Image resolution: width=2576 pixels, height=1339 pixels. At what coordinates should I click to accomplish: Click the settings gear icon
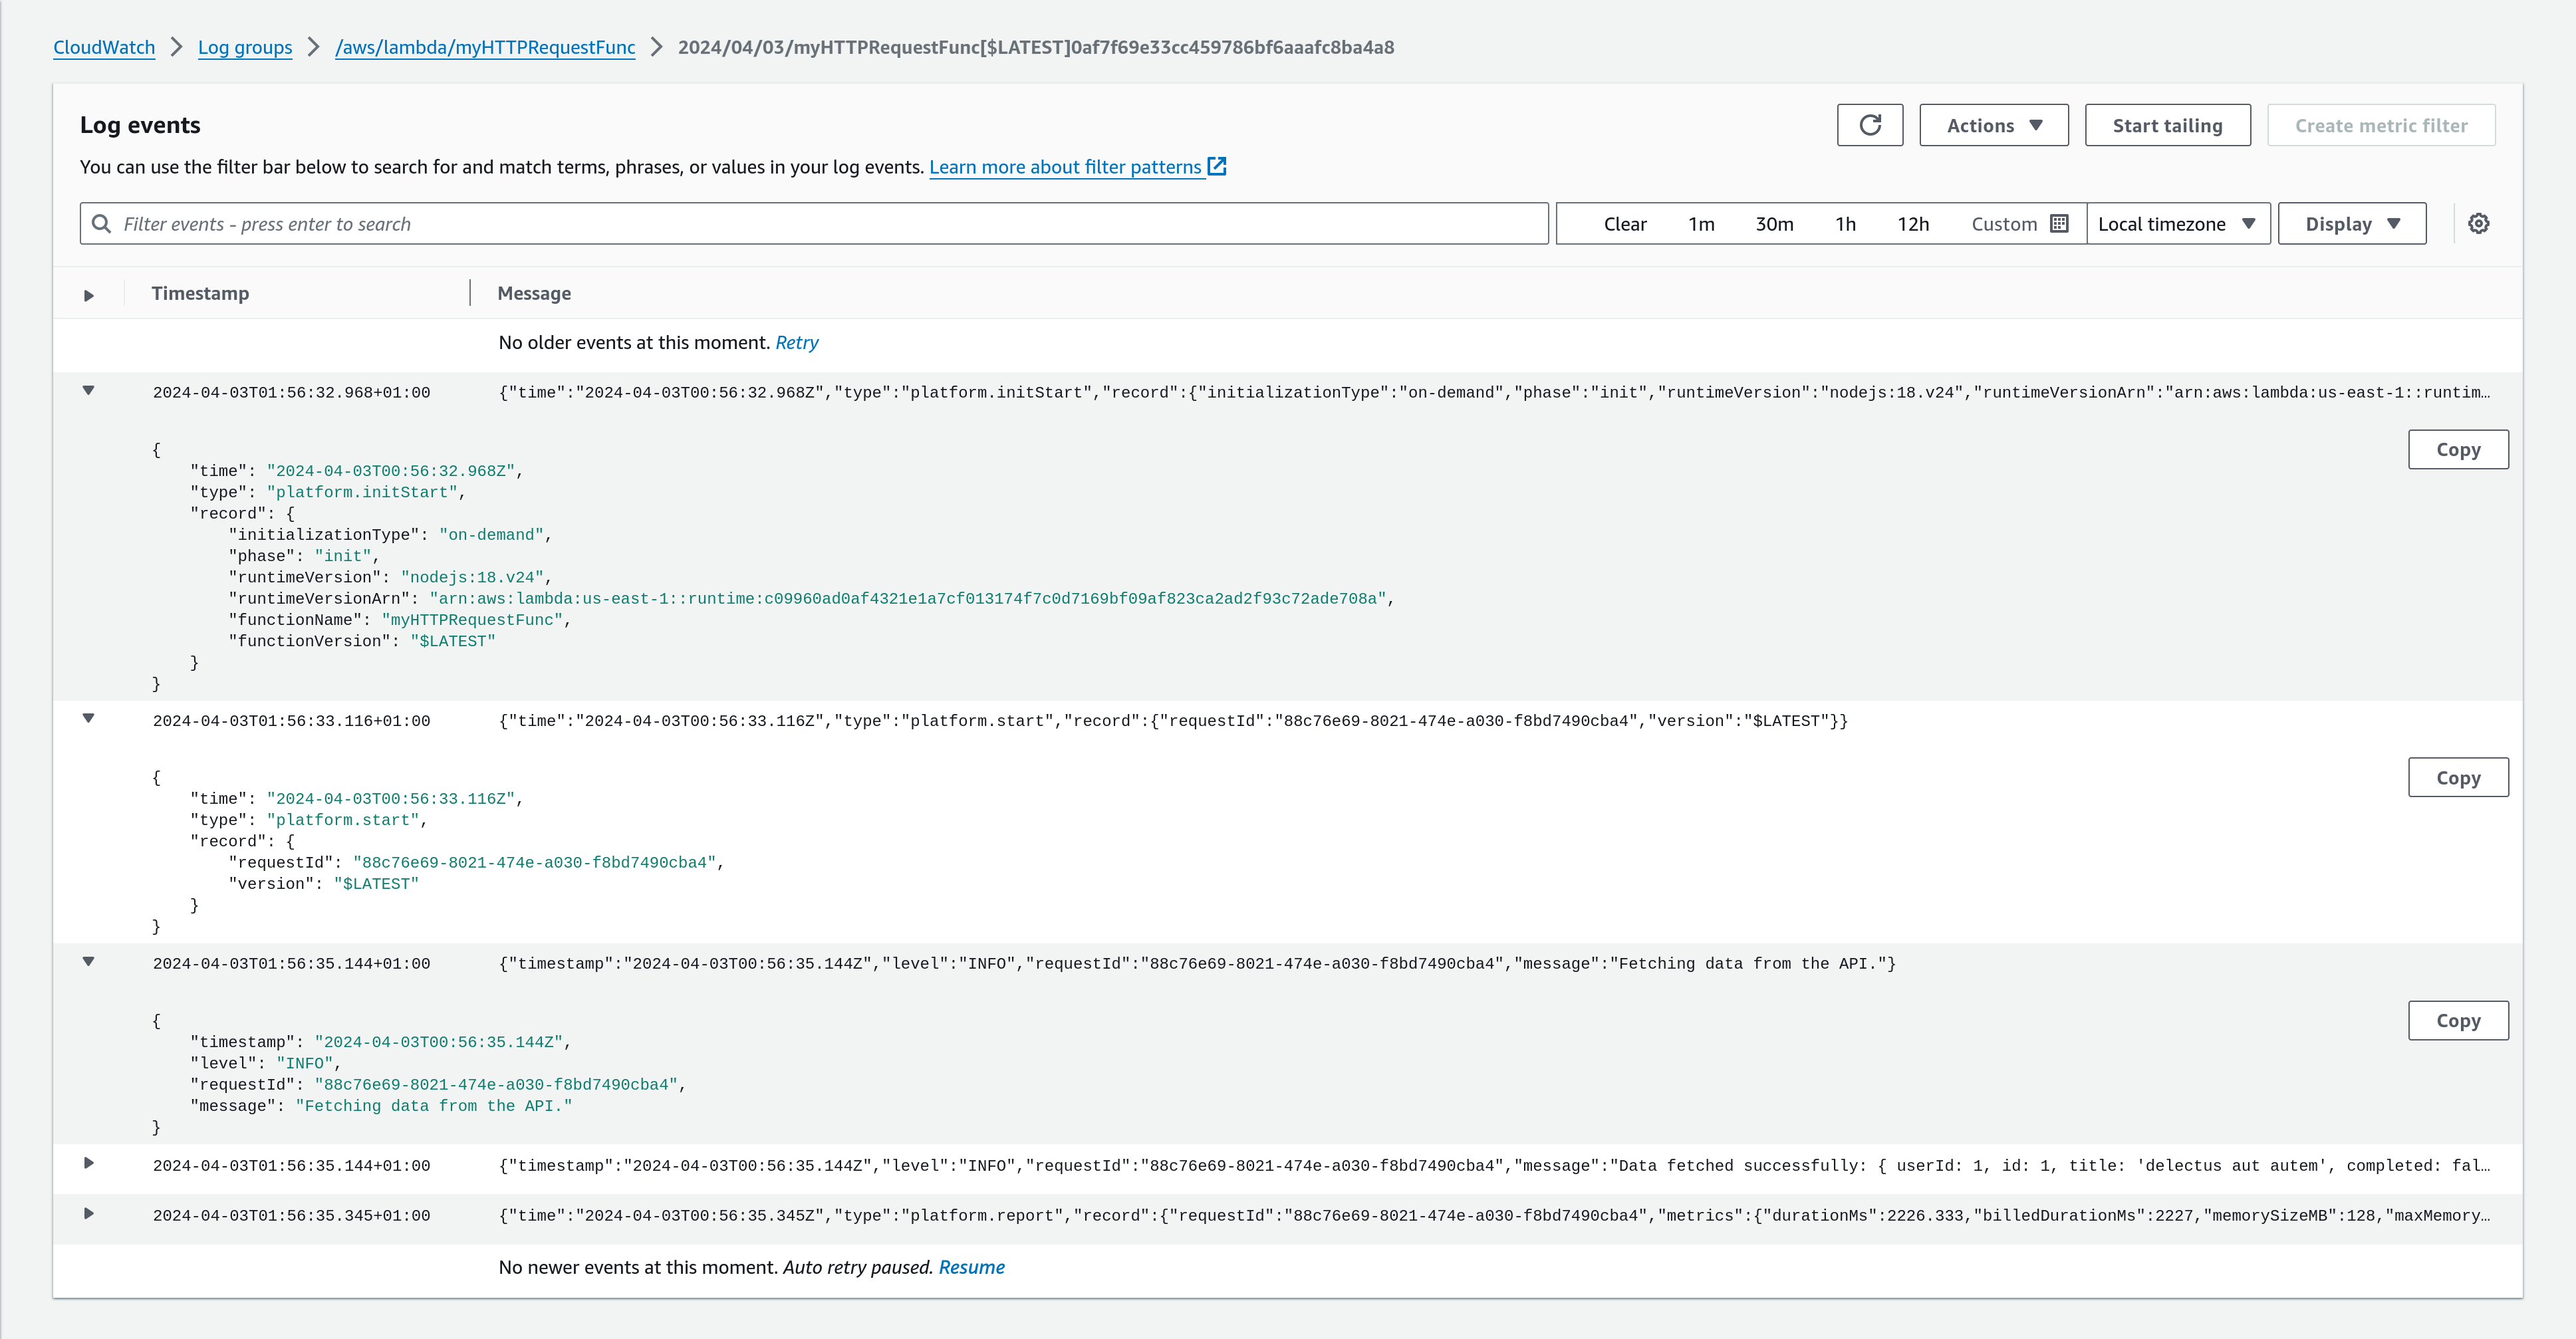pos(2482,223)
